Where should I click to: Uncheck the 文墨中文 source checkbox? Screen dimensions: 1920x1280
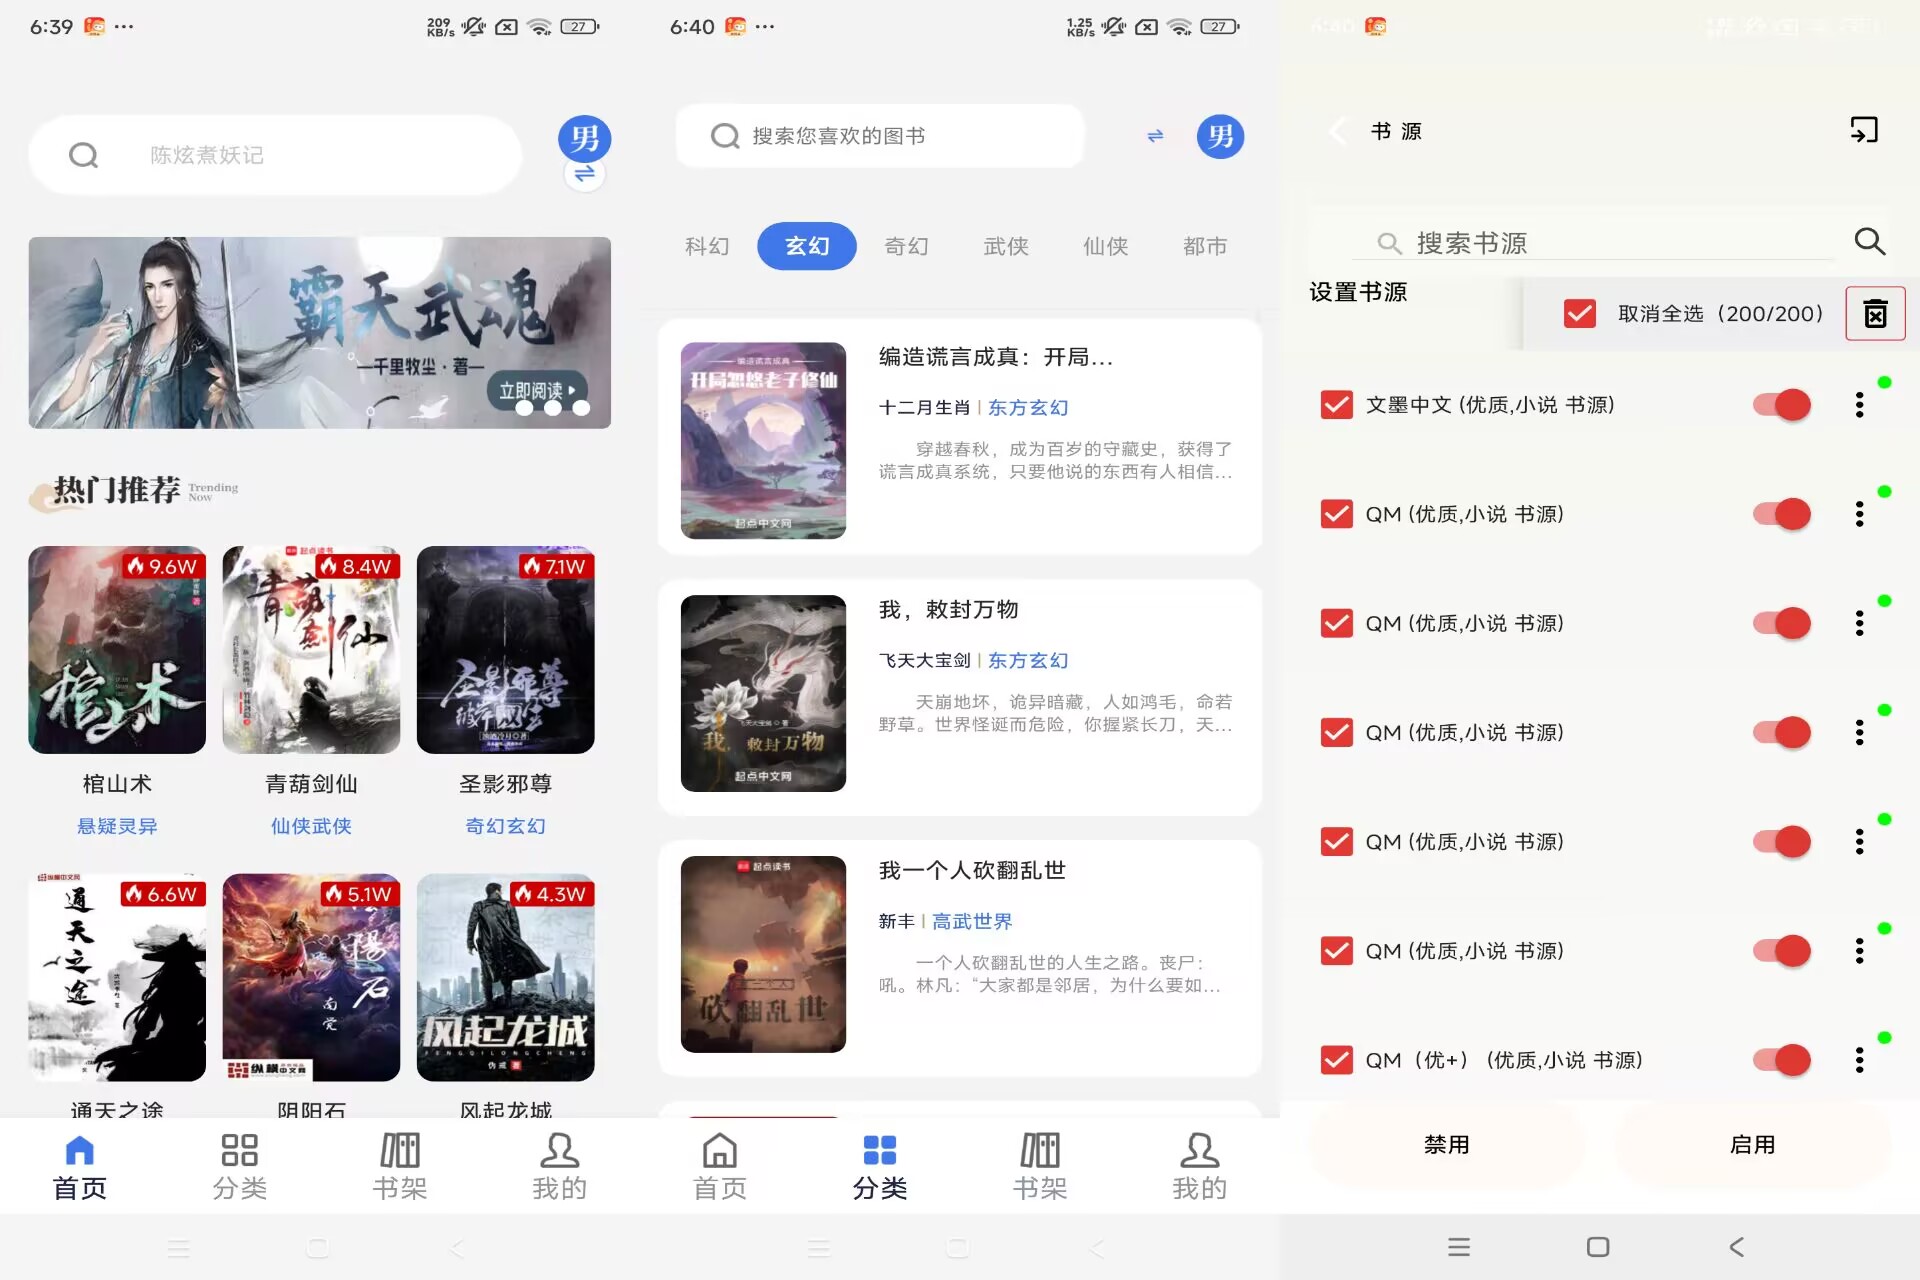[x=1336, y=405]
